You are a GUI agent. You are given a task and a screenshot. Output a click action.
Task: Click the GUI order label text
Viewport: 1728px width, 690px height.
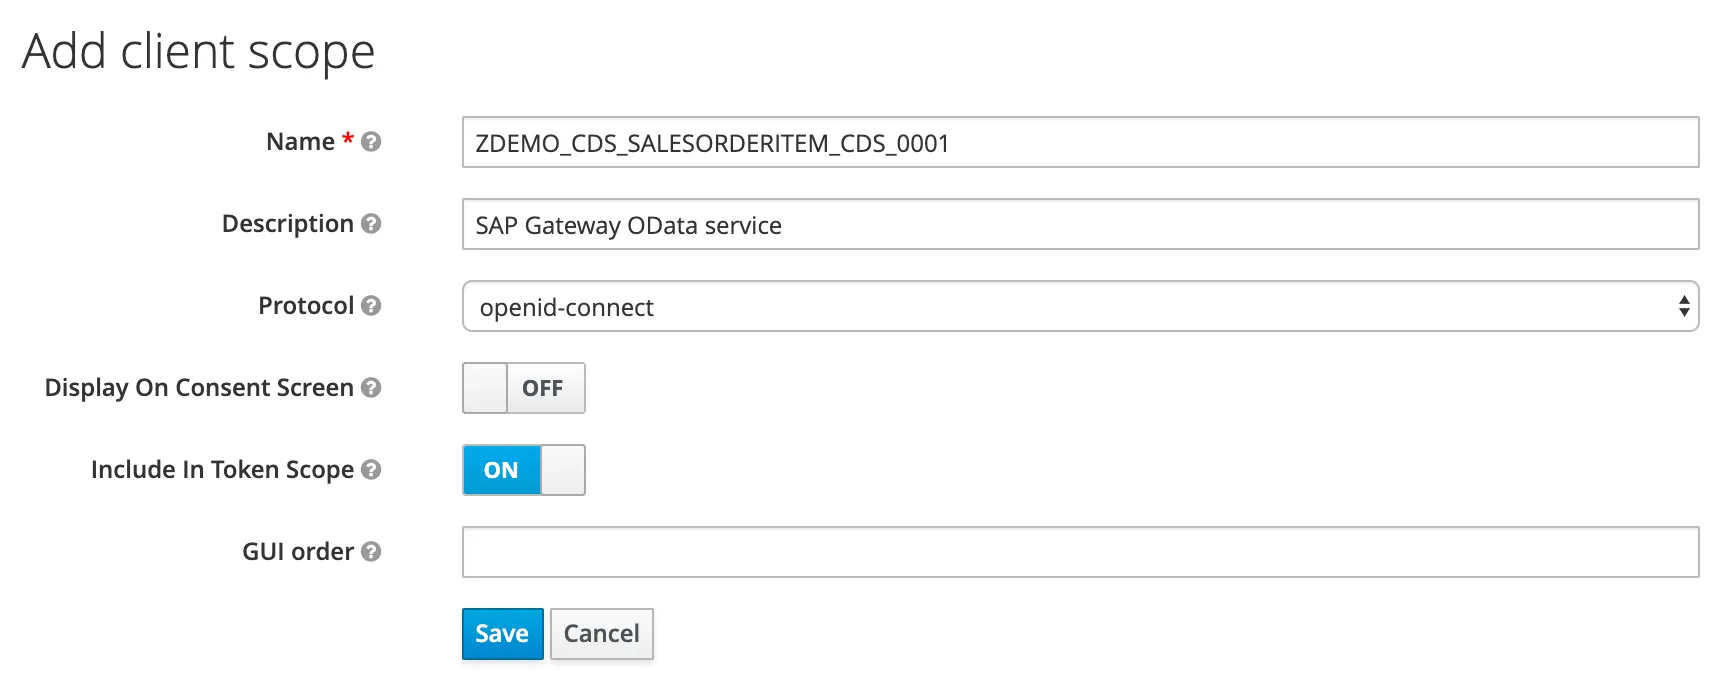pyautogui.click(x=297, y=552)
